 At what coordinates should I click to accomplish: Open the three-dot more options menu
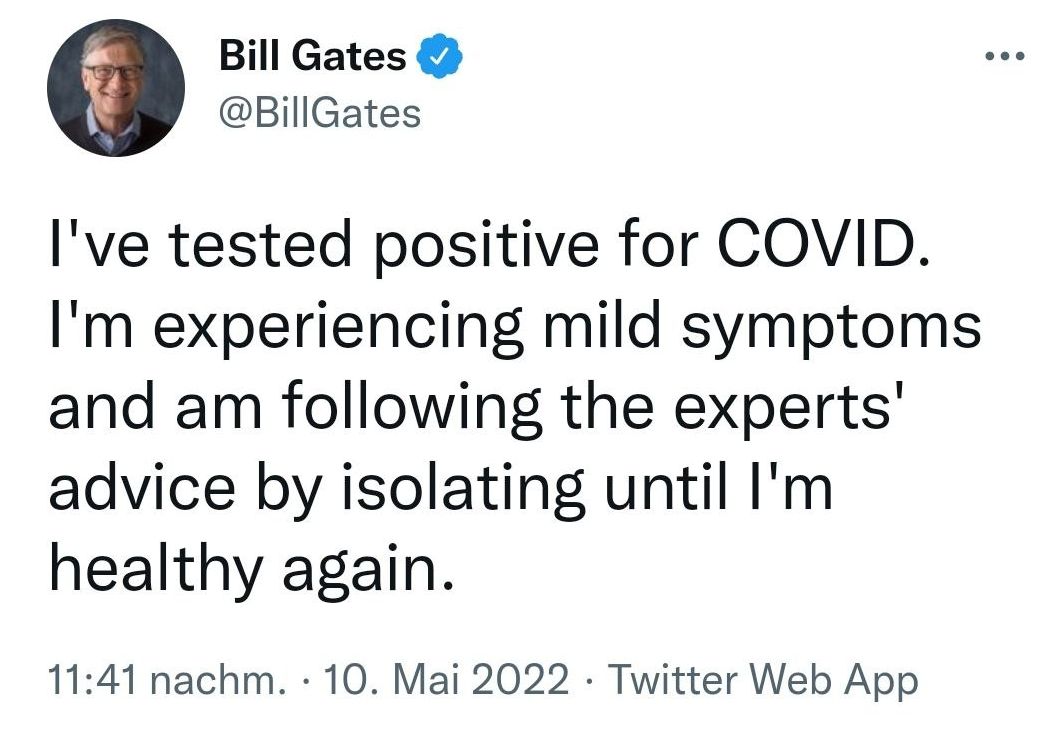click(1004, 56)
